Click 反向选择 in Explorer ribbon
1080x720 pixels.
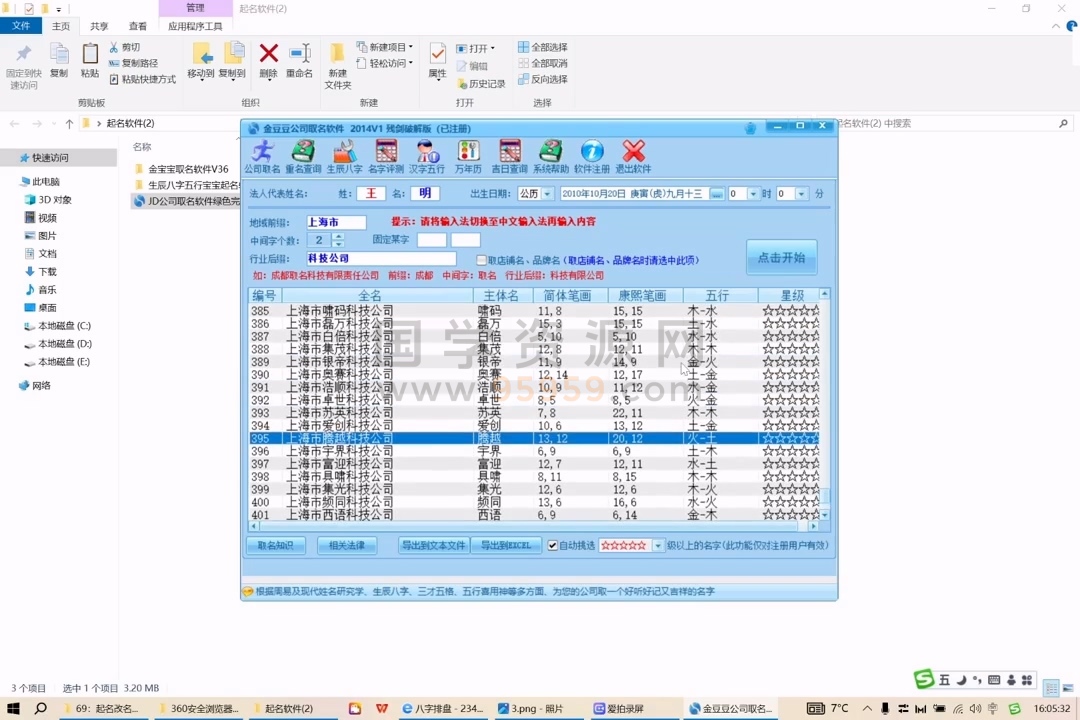coord(543,79)
